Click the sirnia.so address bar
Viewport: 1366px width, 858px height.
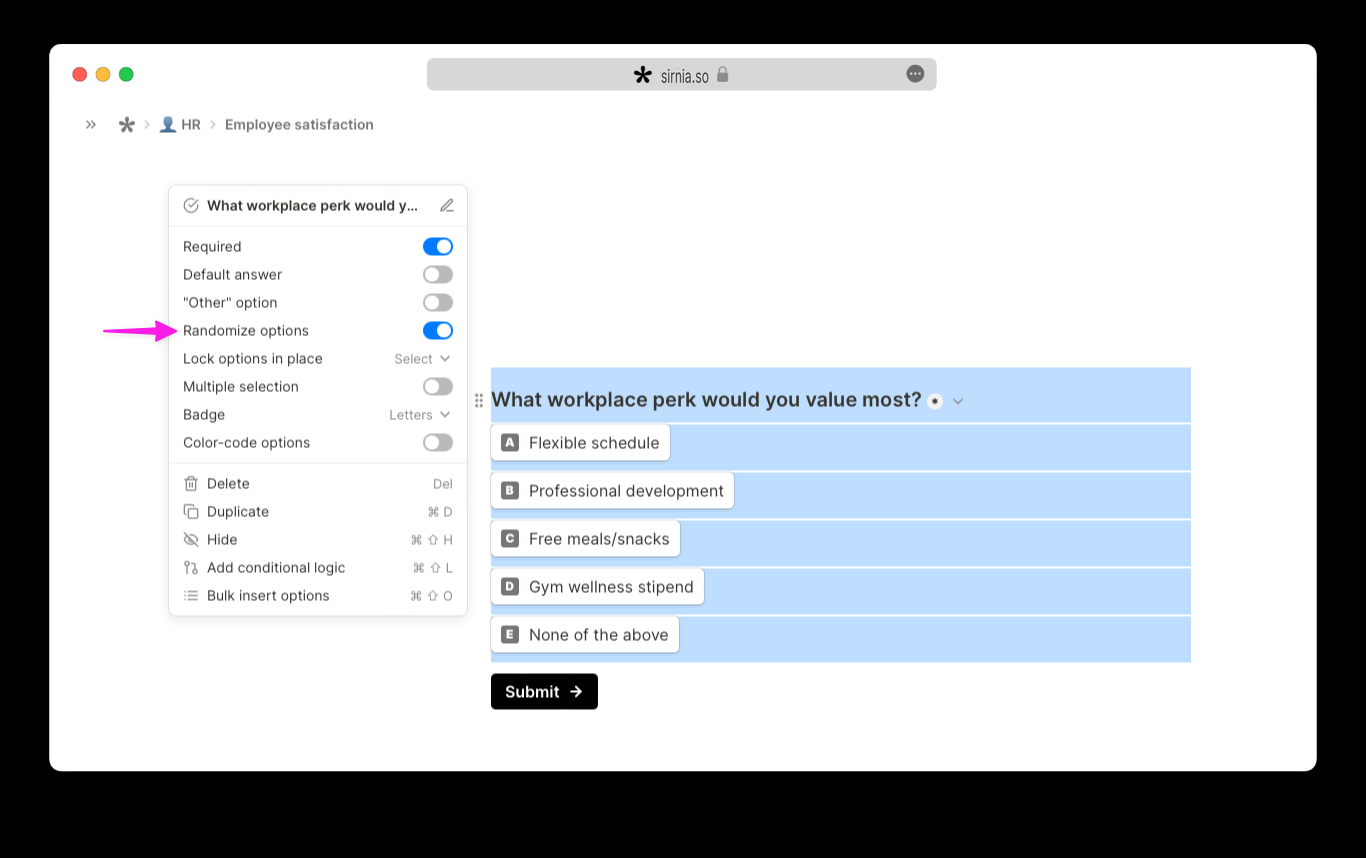pyautogui.click(x=682, y=74)
